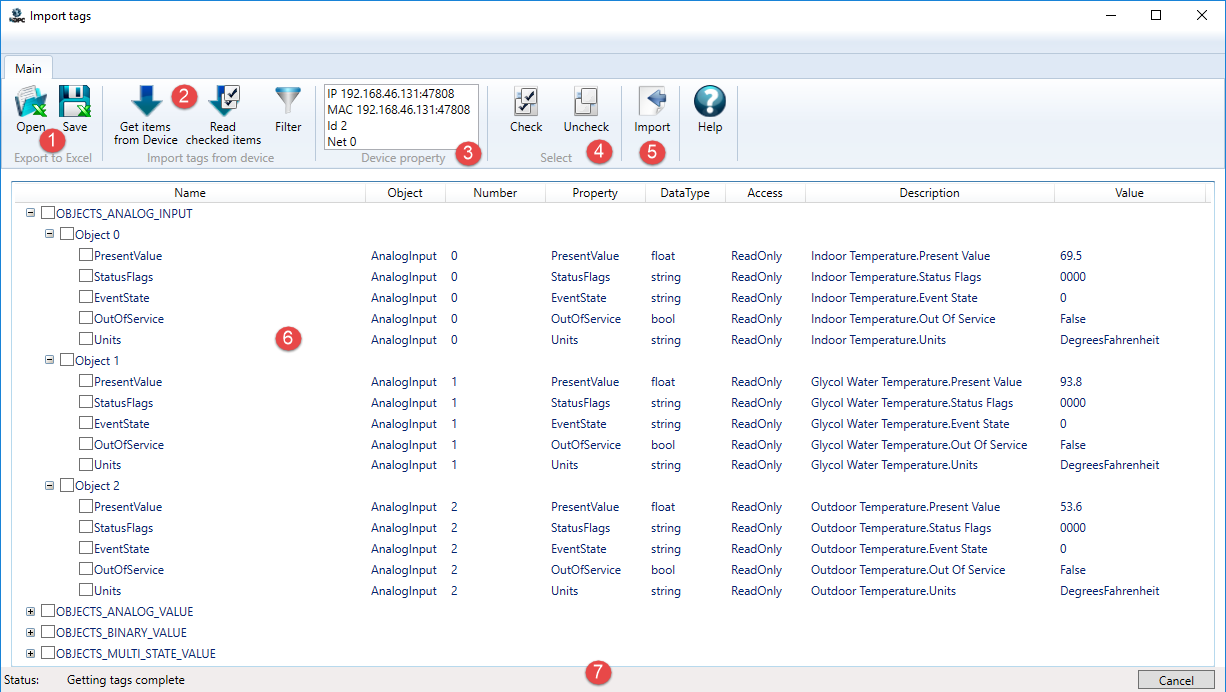Check EventState under Object 1

86,423
